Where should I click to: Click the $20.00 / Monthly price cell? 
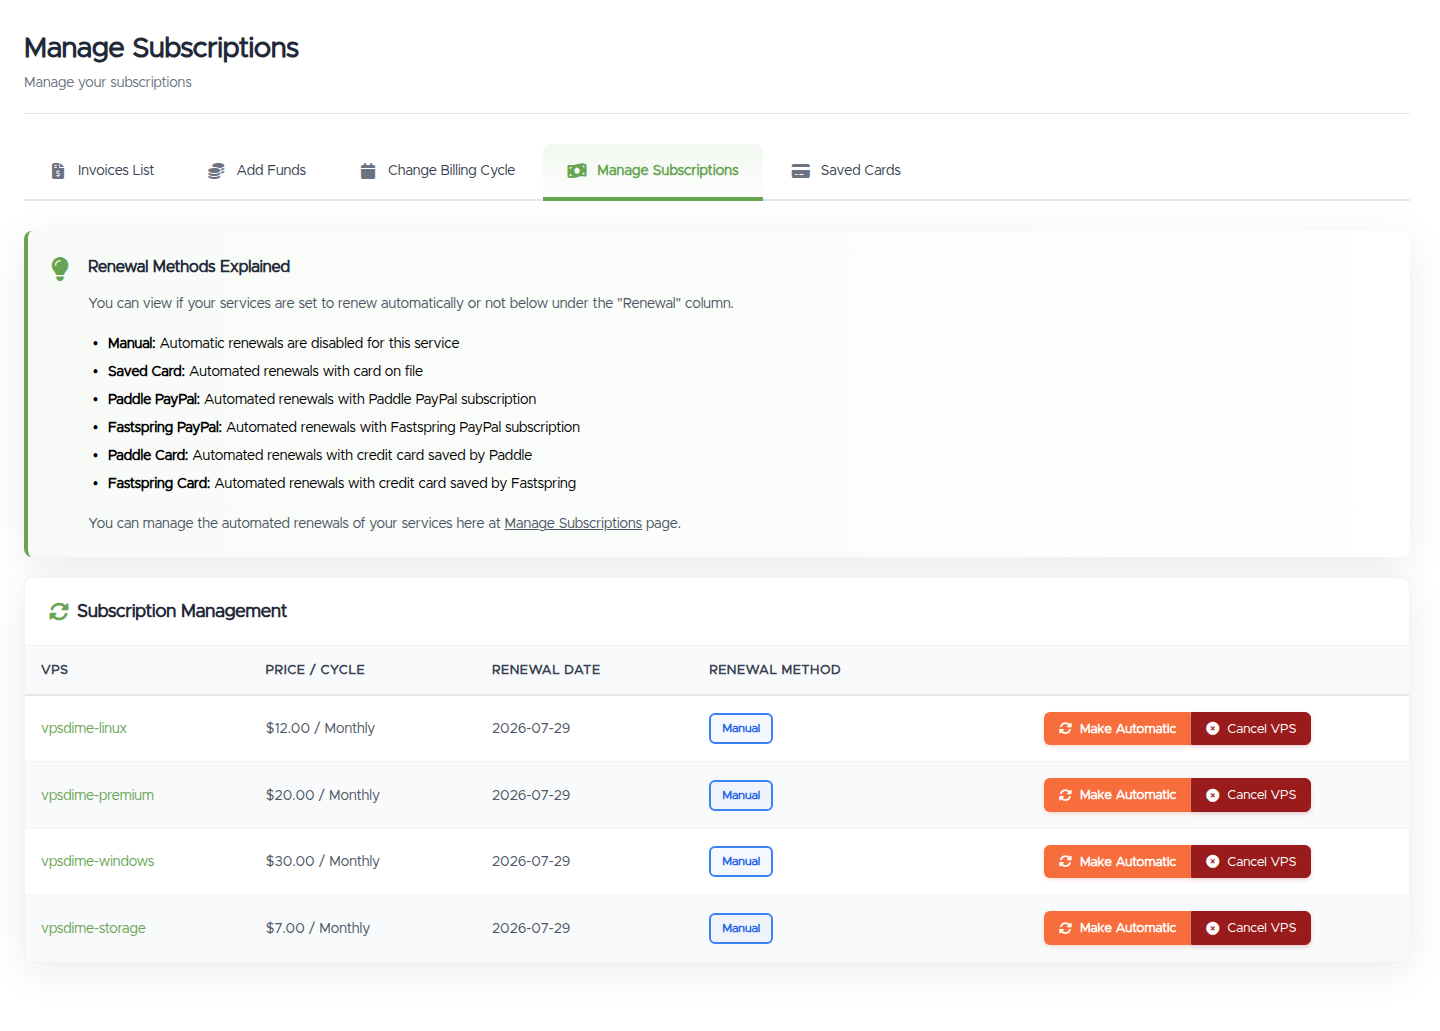click(x=323, y=795)
